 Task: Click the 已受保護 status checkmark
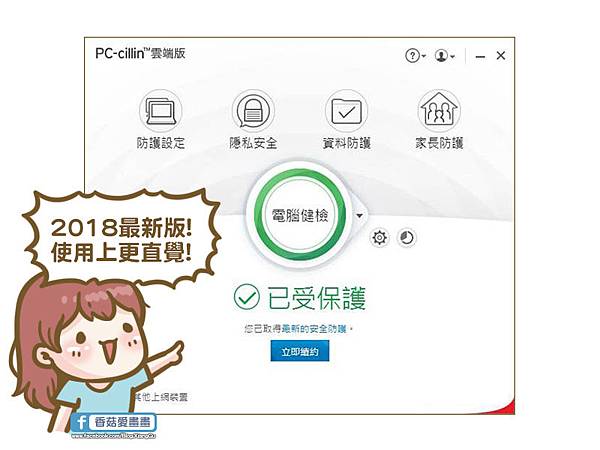246,297
